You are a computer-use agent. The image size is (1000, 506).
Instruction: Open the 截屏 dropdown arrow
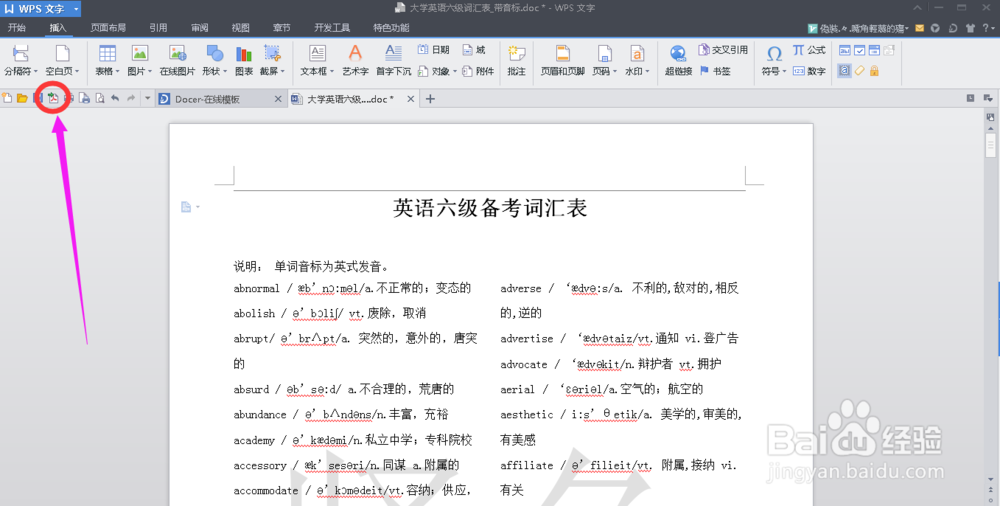(x=283, y=72)
